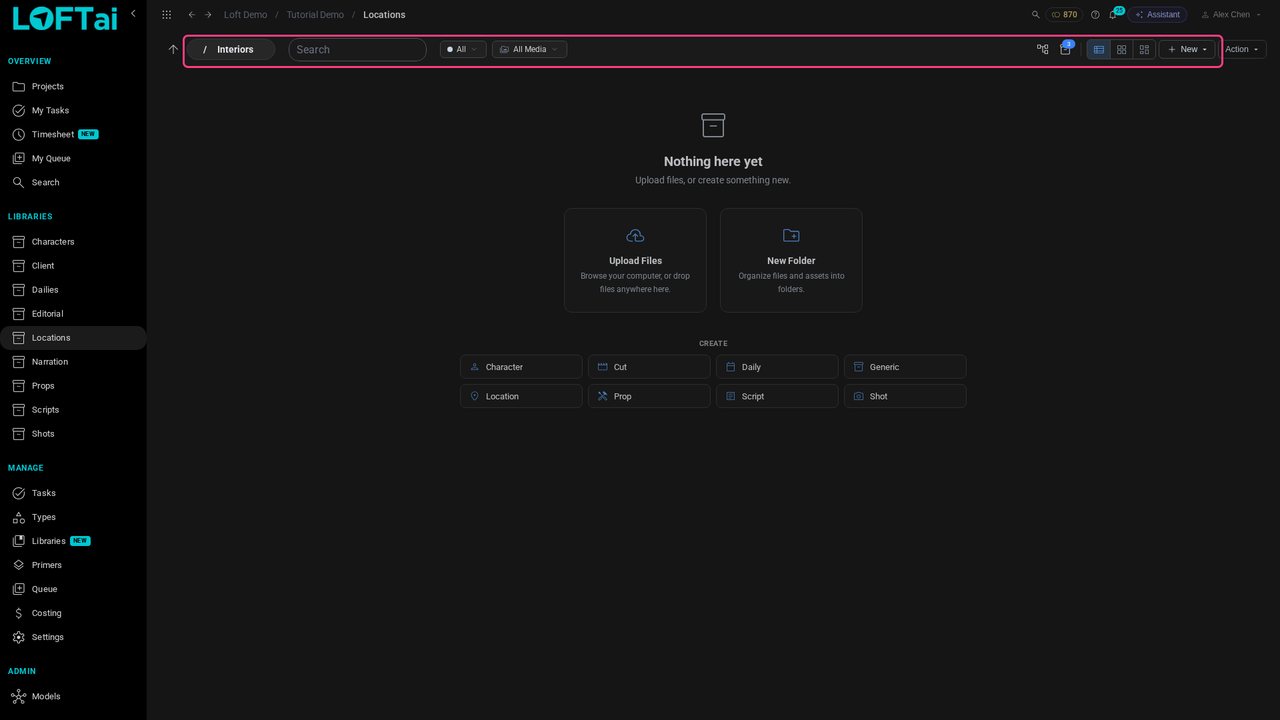1280x720 pixels.
Task: Create a Daily item
Action: pyautogui.click(x=777, y=367)
